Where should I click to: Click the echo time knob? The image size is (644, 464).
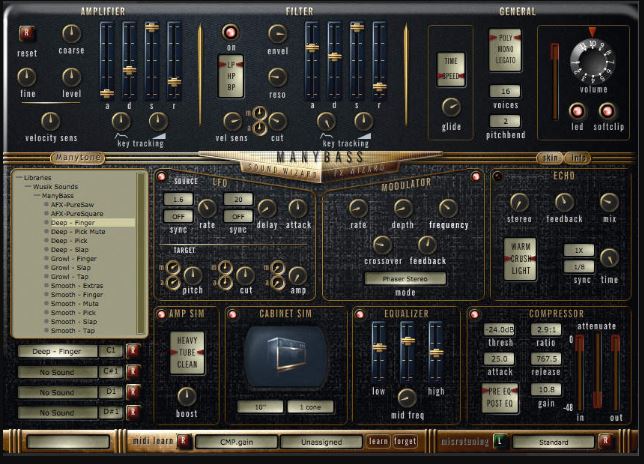[x=609, y=257]
